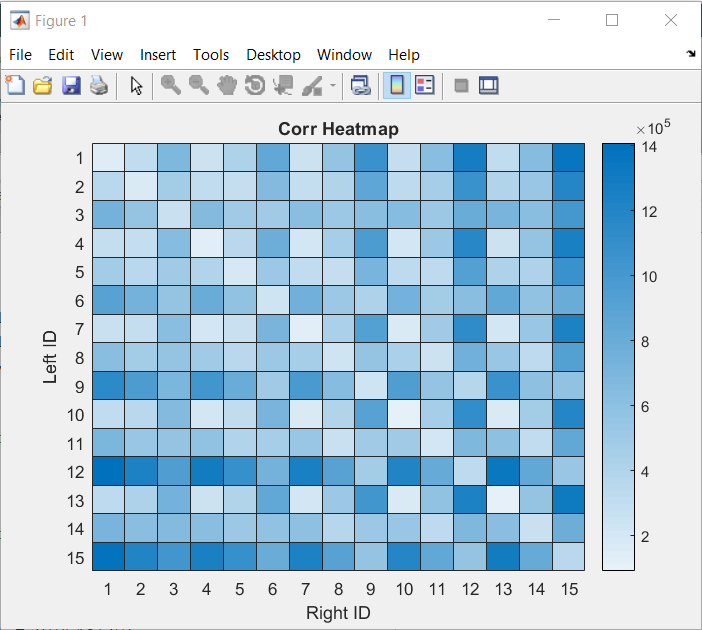Open the Tools menu
Screen dimensions: 702x630
(x=211, y=55)
